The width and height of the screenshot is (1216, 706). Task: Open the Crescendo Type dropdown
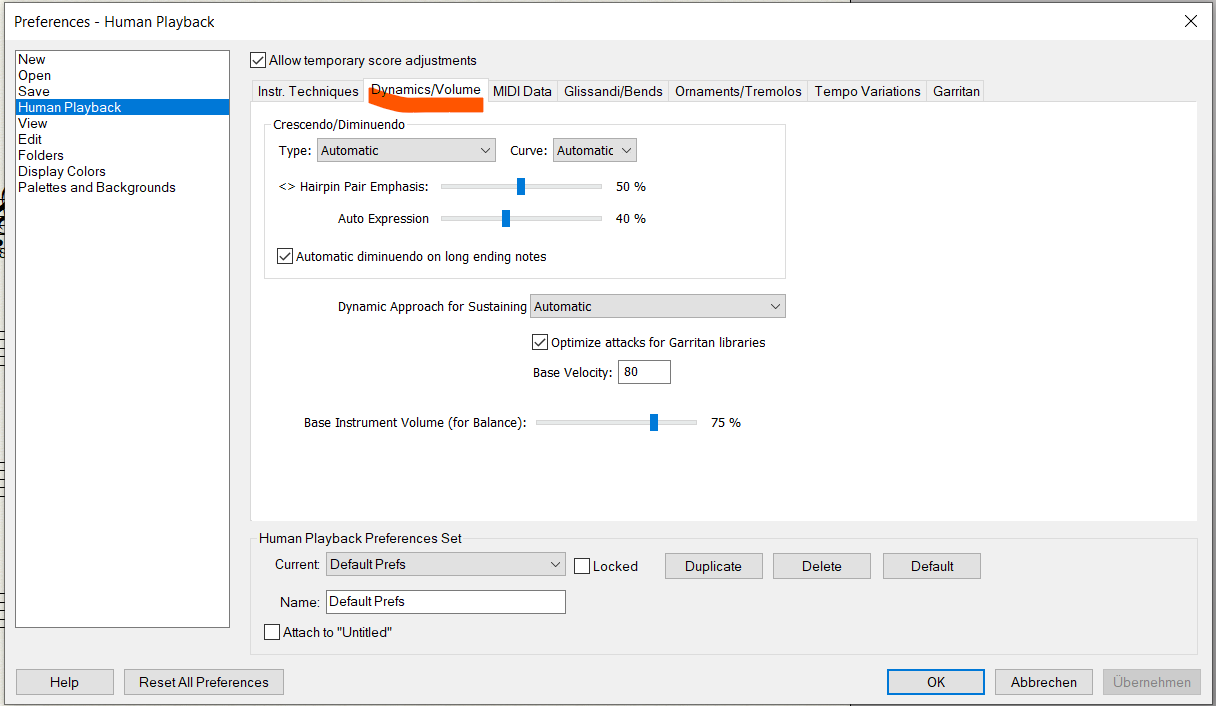coord(406,151)
